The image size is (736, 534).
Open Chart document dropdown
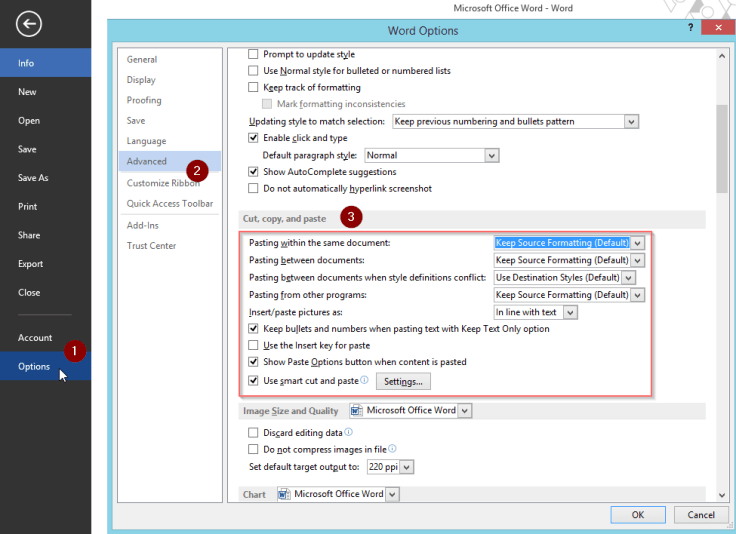click(x=392, y=494)
